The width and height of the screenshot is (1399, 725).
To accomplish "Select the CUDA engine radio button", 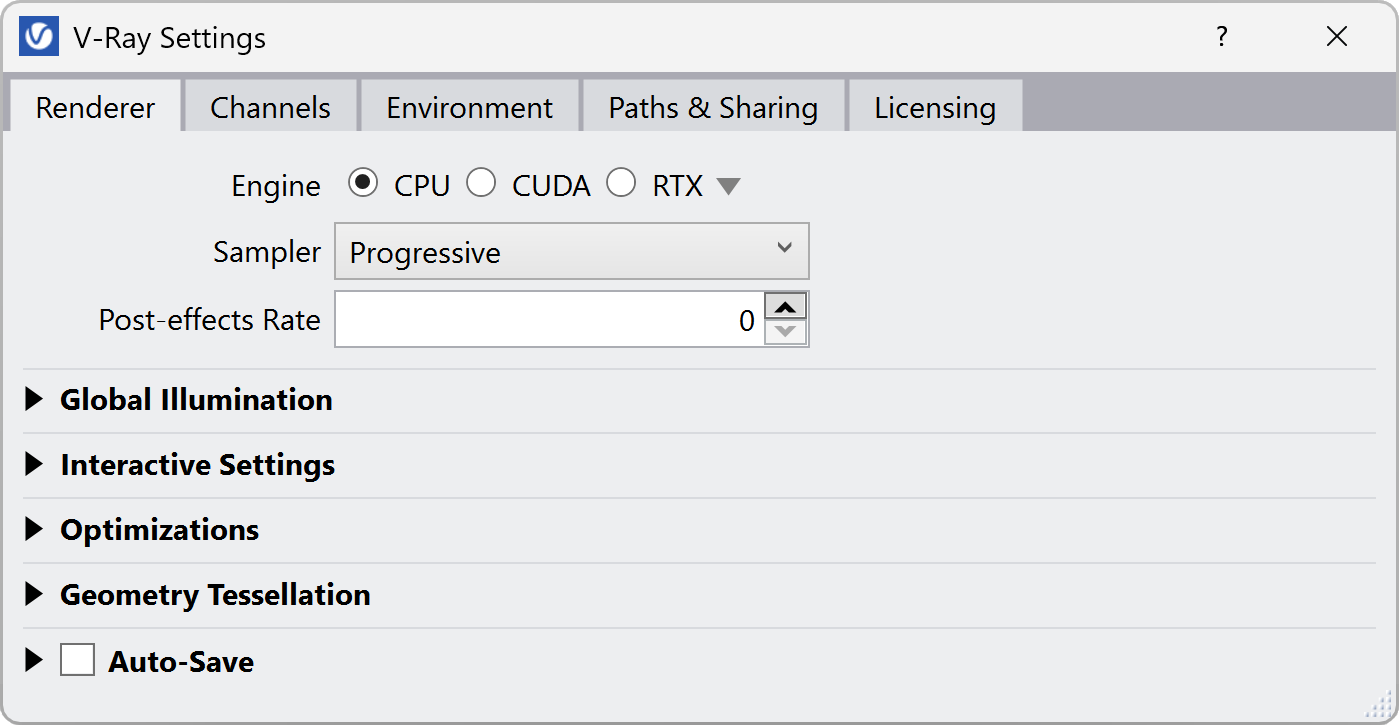I will pyautogui.click(x=481, y=183).
